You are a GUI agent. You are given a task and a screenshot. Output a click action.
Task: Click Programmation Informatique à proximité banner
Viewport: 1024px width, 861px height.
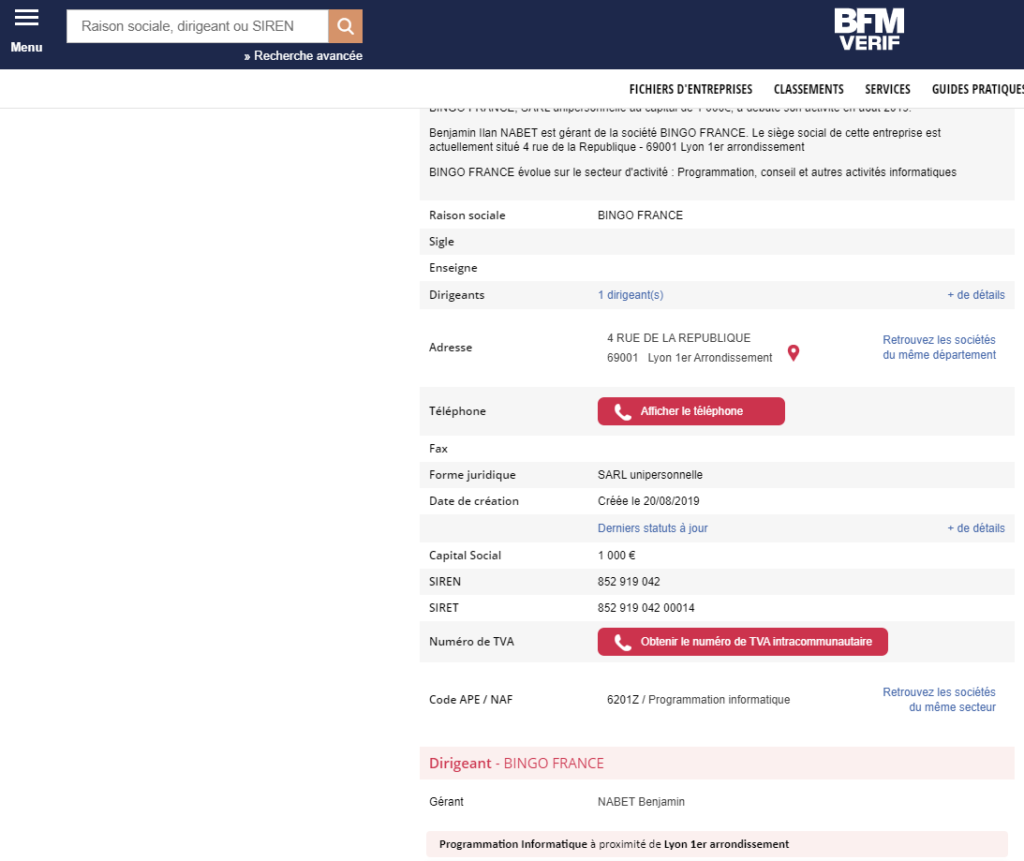[x=716, y=845]
